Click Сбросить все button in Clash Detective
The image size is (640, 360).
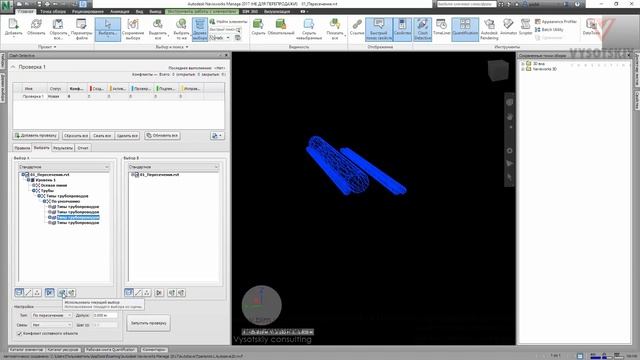76,136
